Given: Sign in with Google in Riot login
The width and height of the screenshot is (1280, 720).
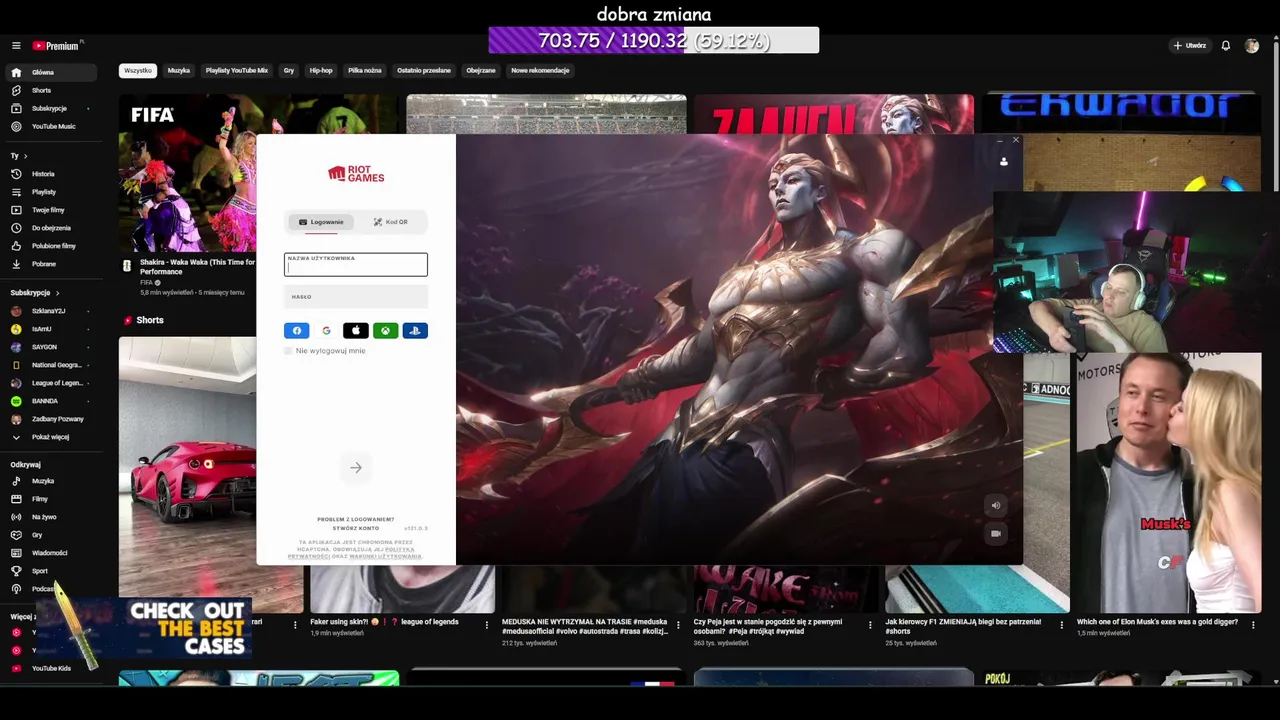Looking at the screenshot, I should 326,331.
